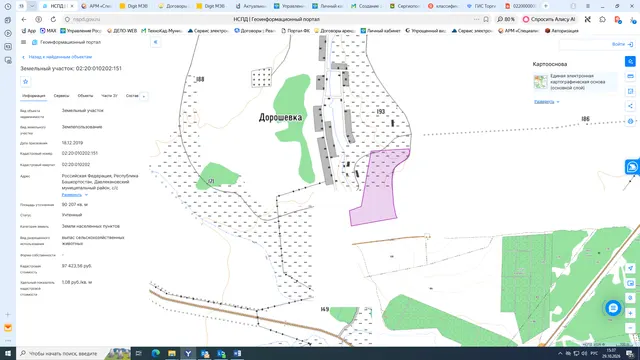
Task: Add land plot to favorites star
Action: pyautogui.click(x=25, y=82)
